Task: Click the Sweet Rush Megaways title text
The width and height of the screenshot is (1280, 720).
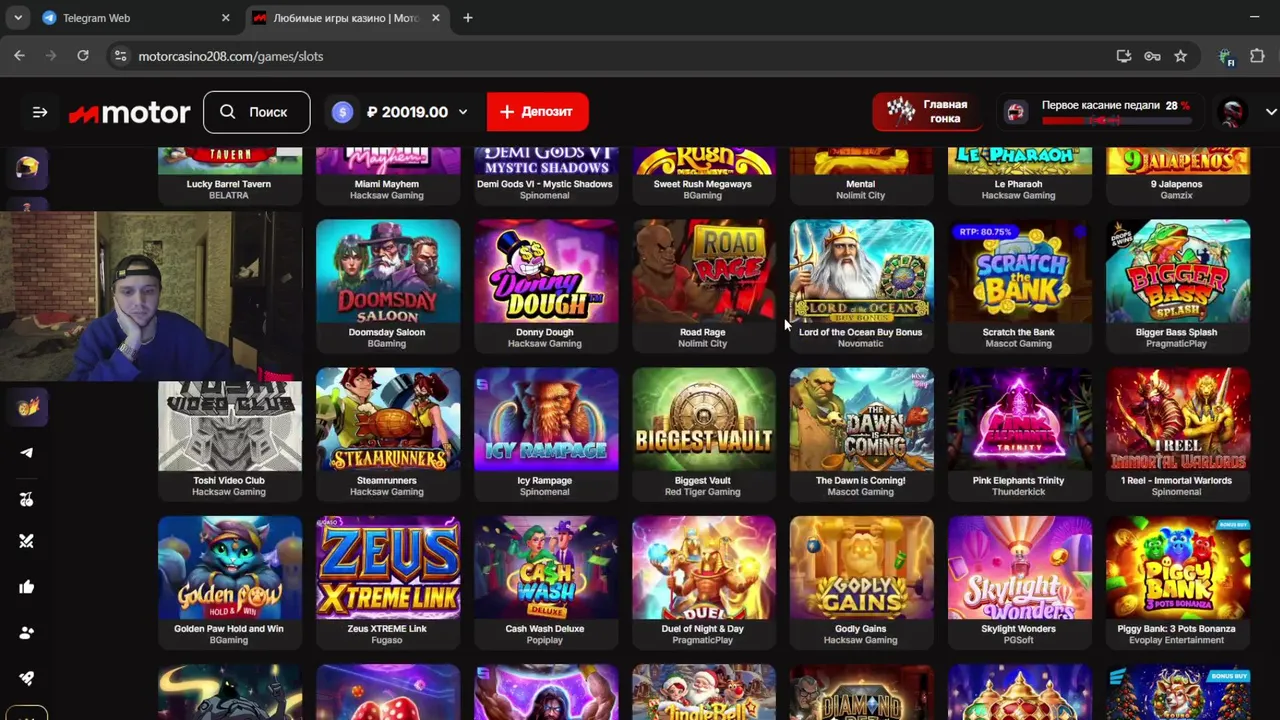Action: tap(703, 184)
